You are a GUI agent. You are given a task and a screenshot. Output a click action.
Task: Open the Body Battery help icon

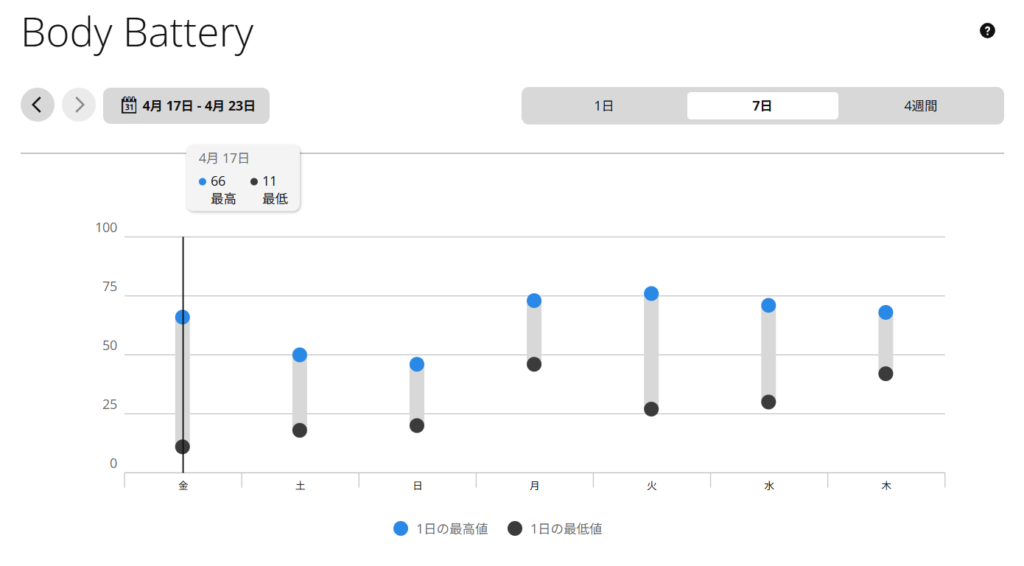pos(987,31)
